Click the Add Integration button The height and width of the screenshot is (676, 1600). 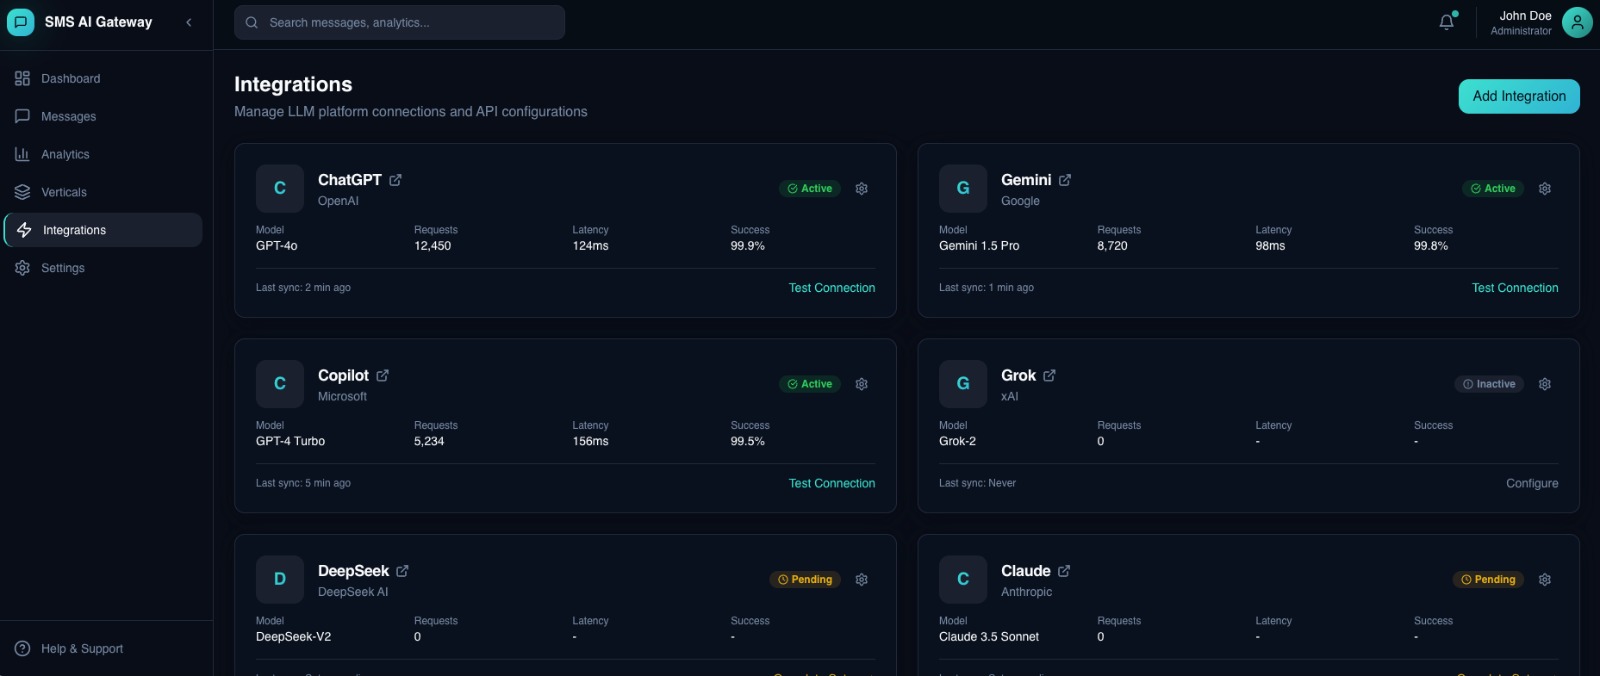1519,96
